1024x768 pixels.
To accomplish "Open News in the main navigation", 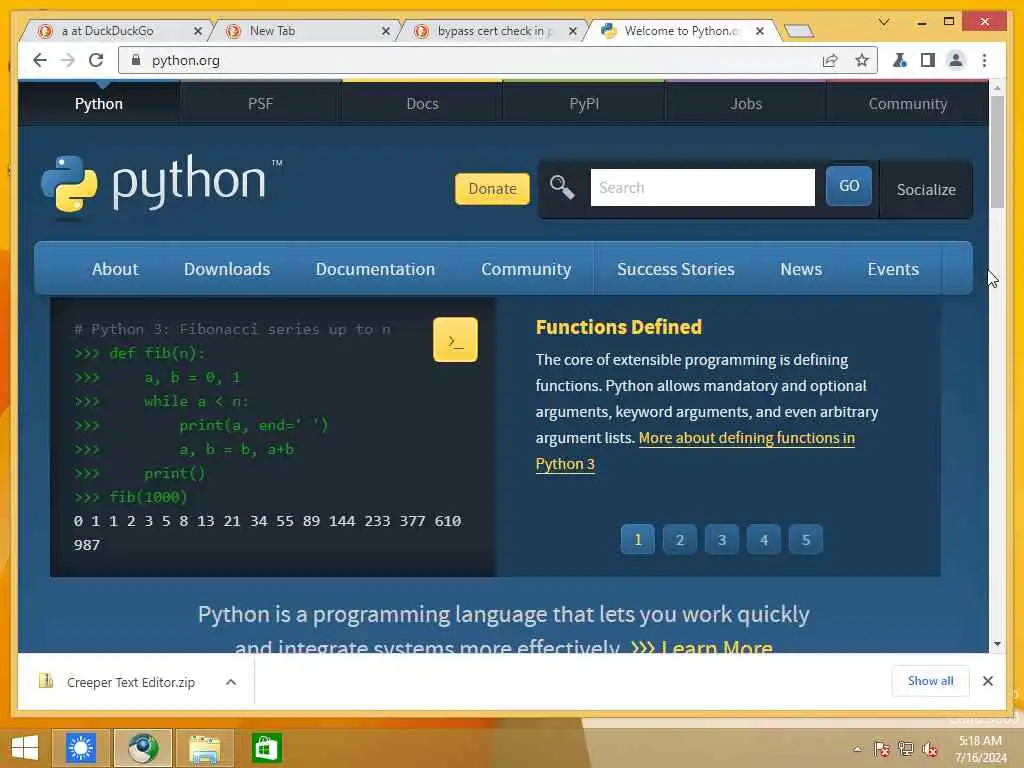I will (x=801, y=269).
